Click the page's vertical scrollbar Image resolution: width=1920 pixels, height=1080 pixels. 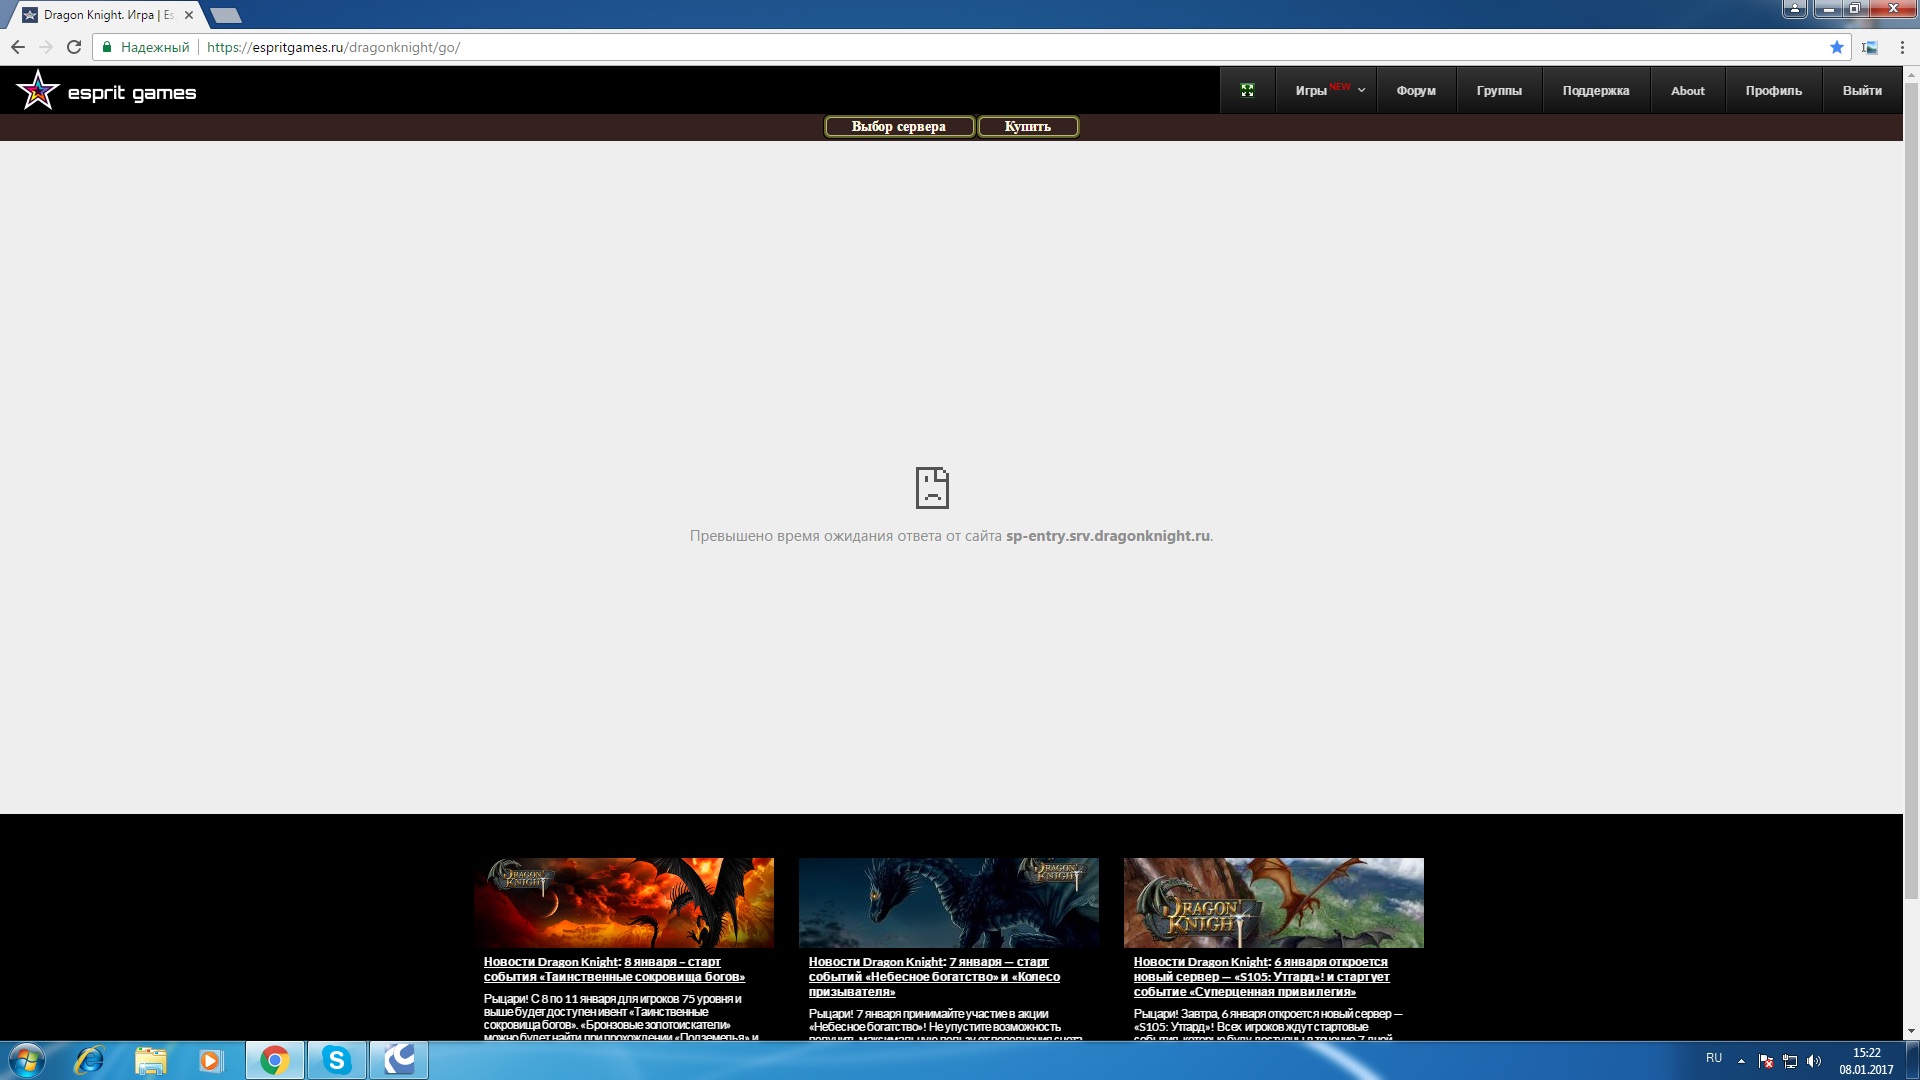[1910, 500]
